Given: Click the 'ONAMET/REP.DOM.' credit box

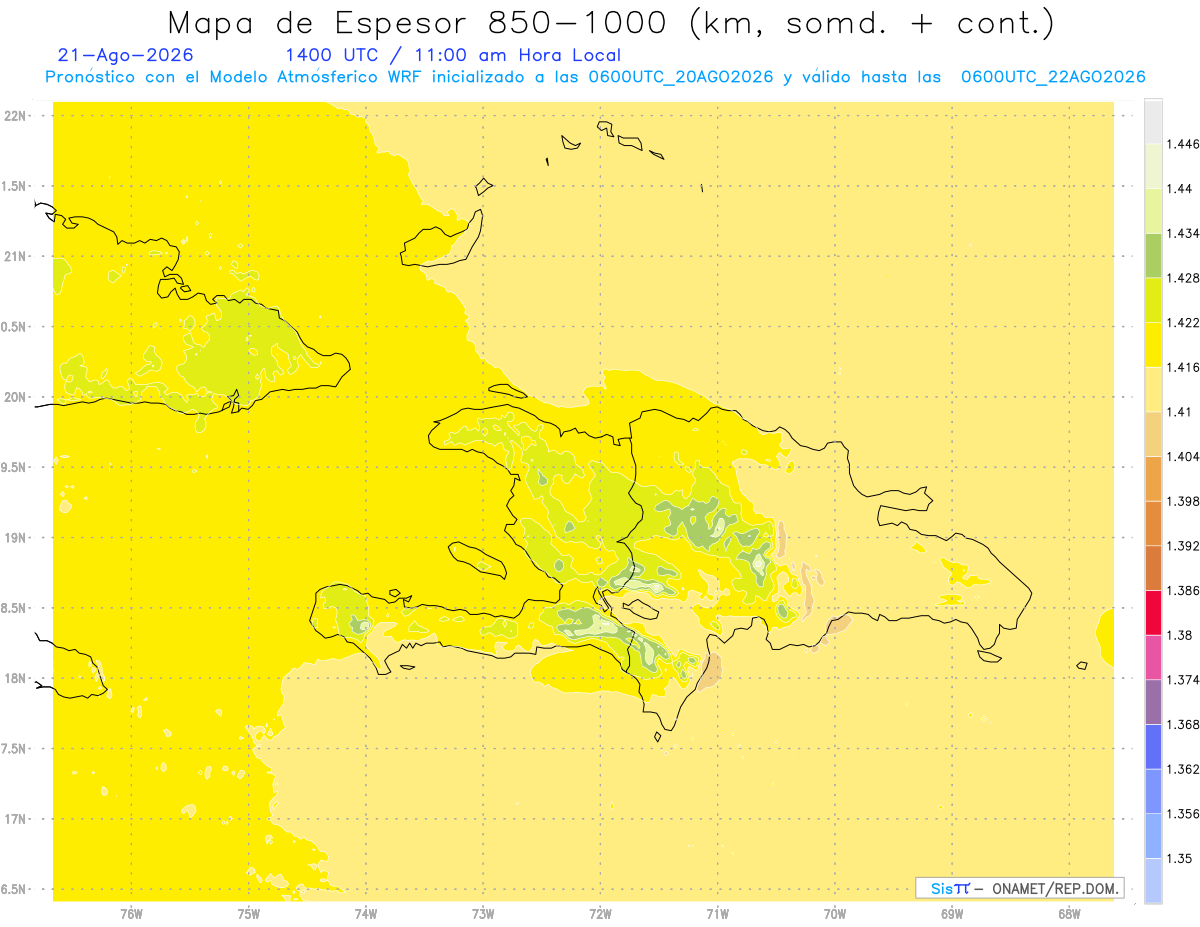Looking at the screenshot, I should point(1020,888).
